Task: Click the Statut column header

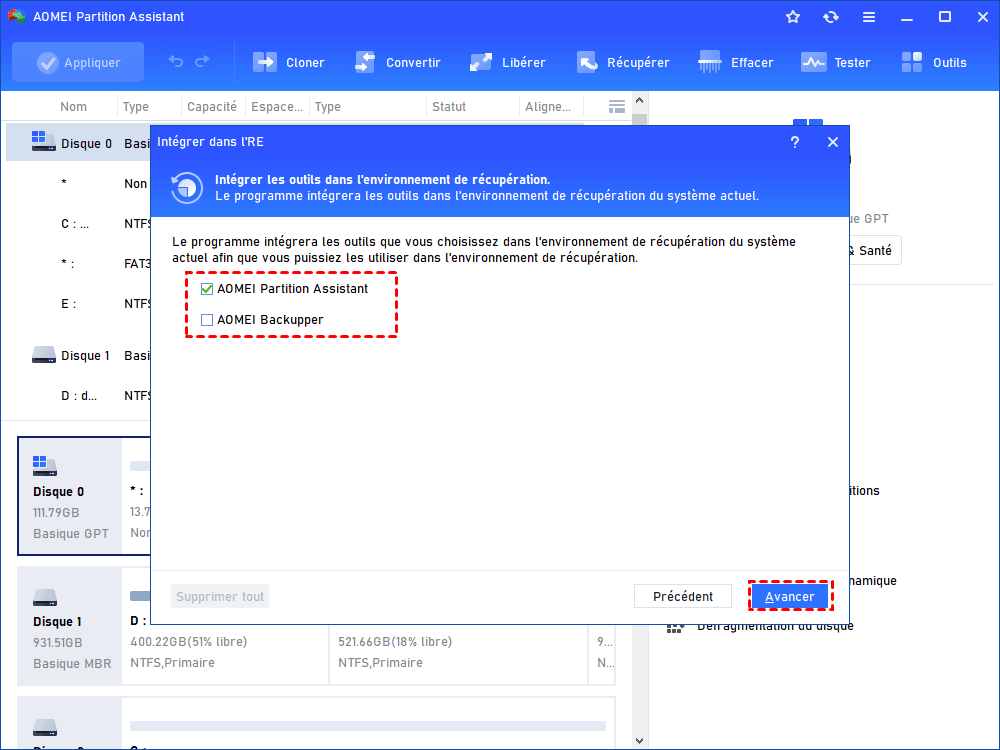Action: pos(449,107)
